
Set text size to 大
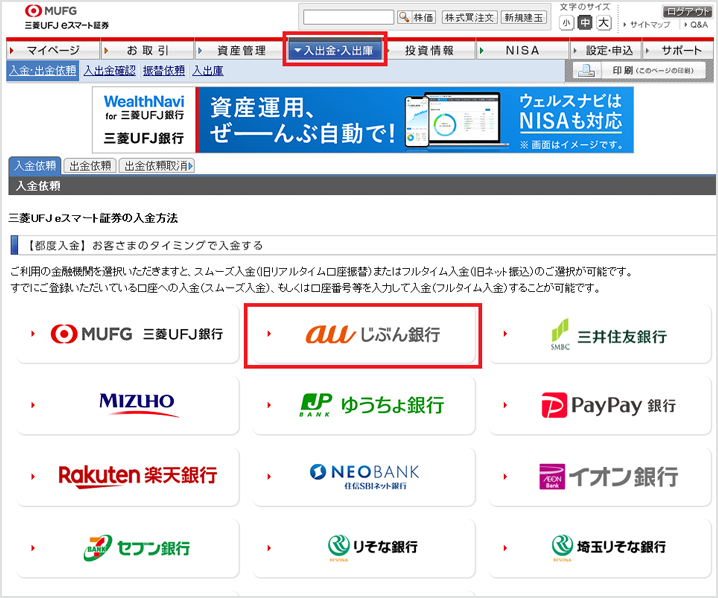point(603,23)
